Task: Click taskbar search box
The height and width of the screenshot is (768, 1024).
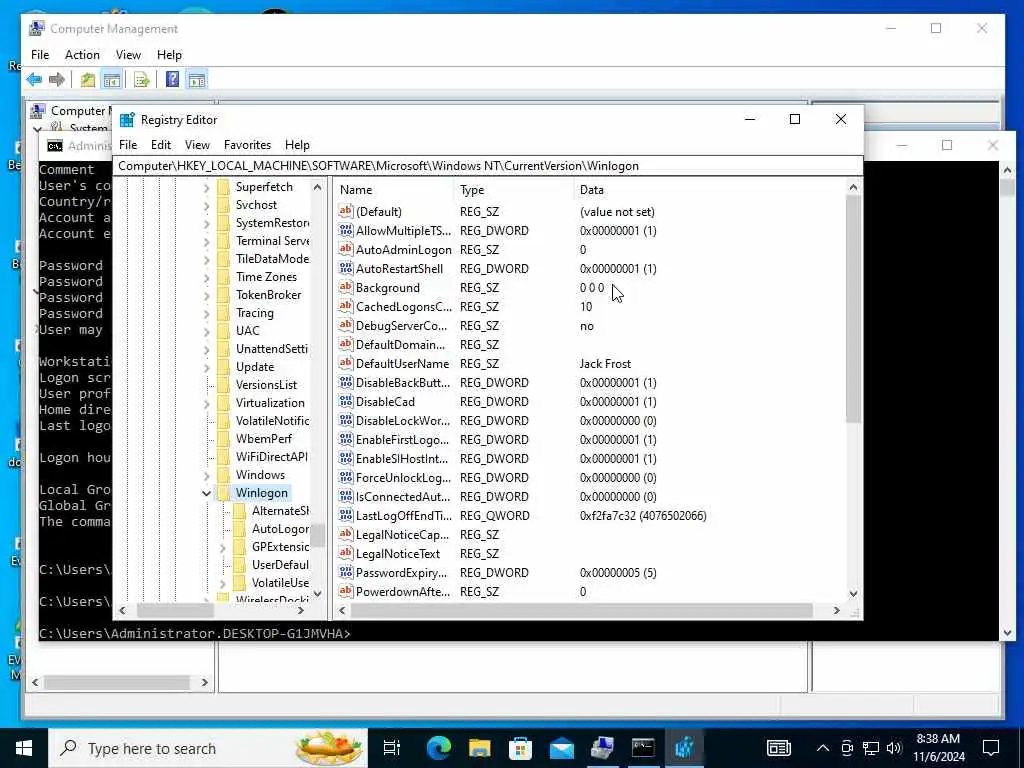Action: point(208,748)
